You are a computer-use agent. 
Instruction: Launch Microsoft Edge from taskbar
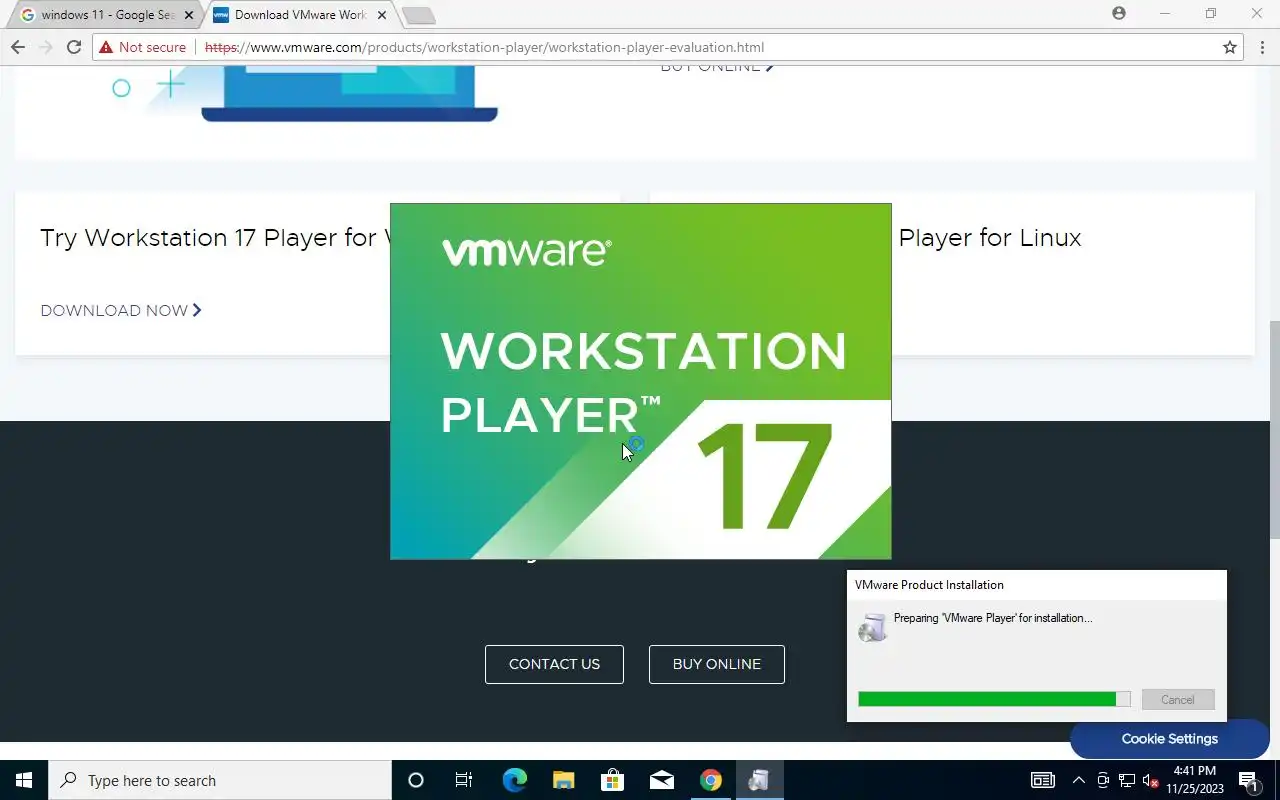coord(514,780)
